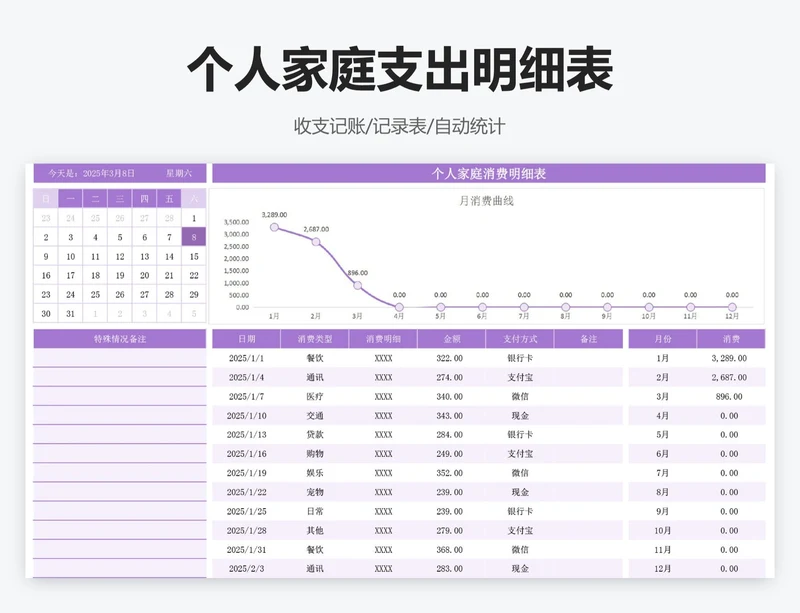Select the 2025/1/4 date cell

pyautogui.click(x=246, y=378)
